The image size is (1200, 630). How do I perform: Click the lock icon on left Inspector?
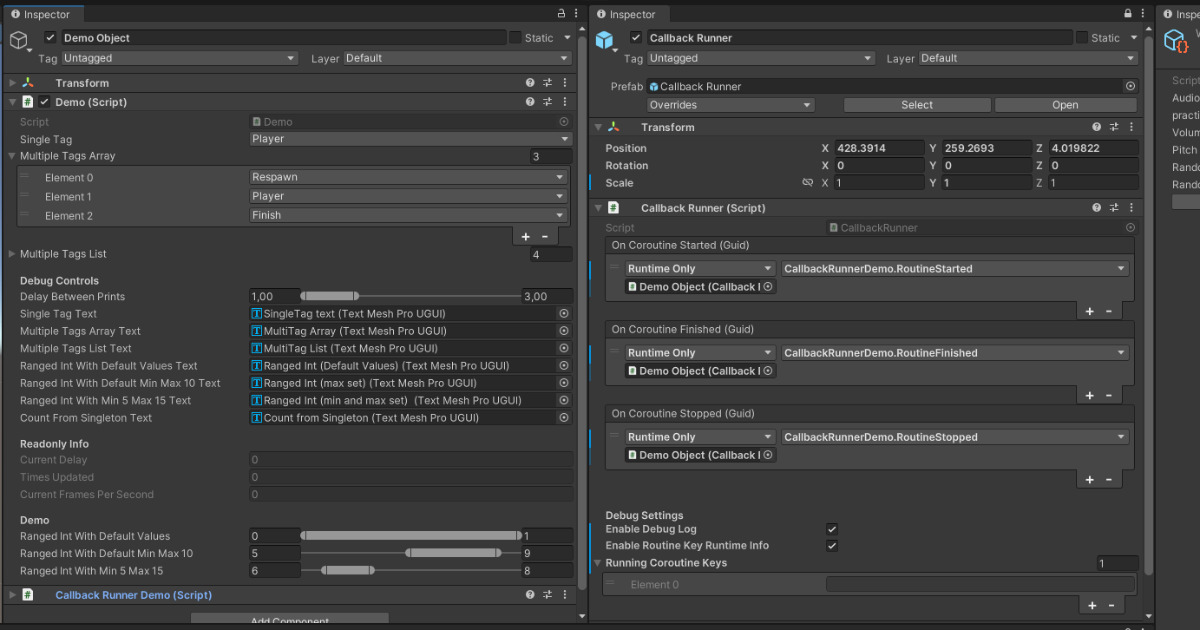pyautogui.click(x=561, y=14)
